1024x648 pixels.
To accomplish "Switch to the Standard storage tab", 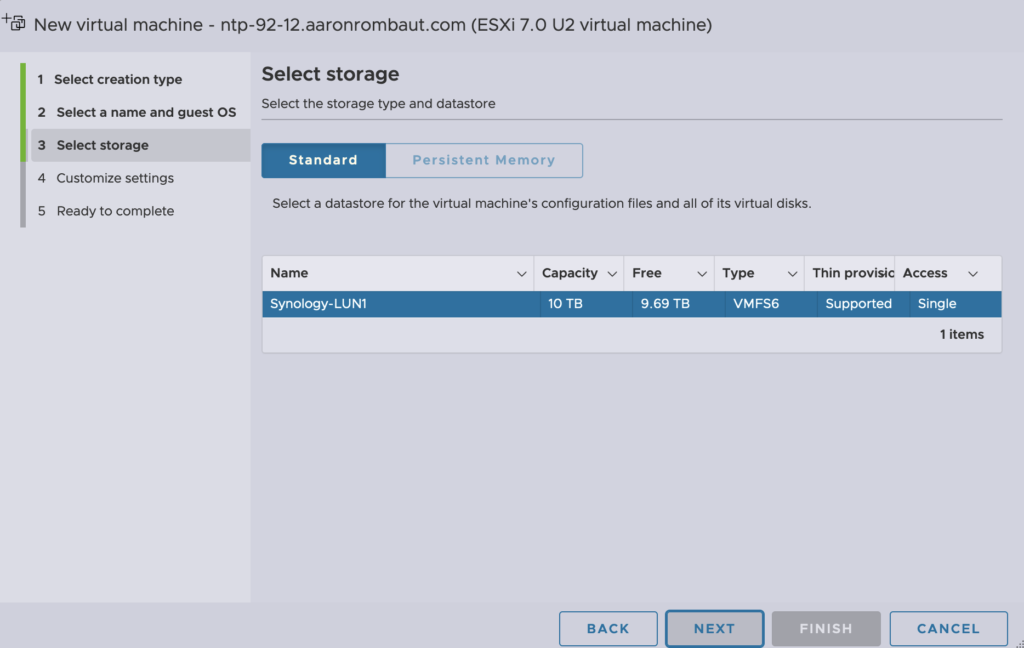I will 323,160.
